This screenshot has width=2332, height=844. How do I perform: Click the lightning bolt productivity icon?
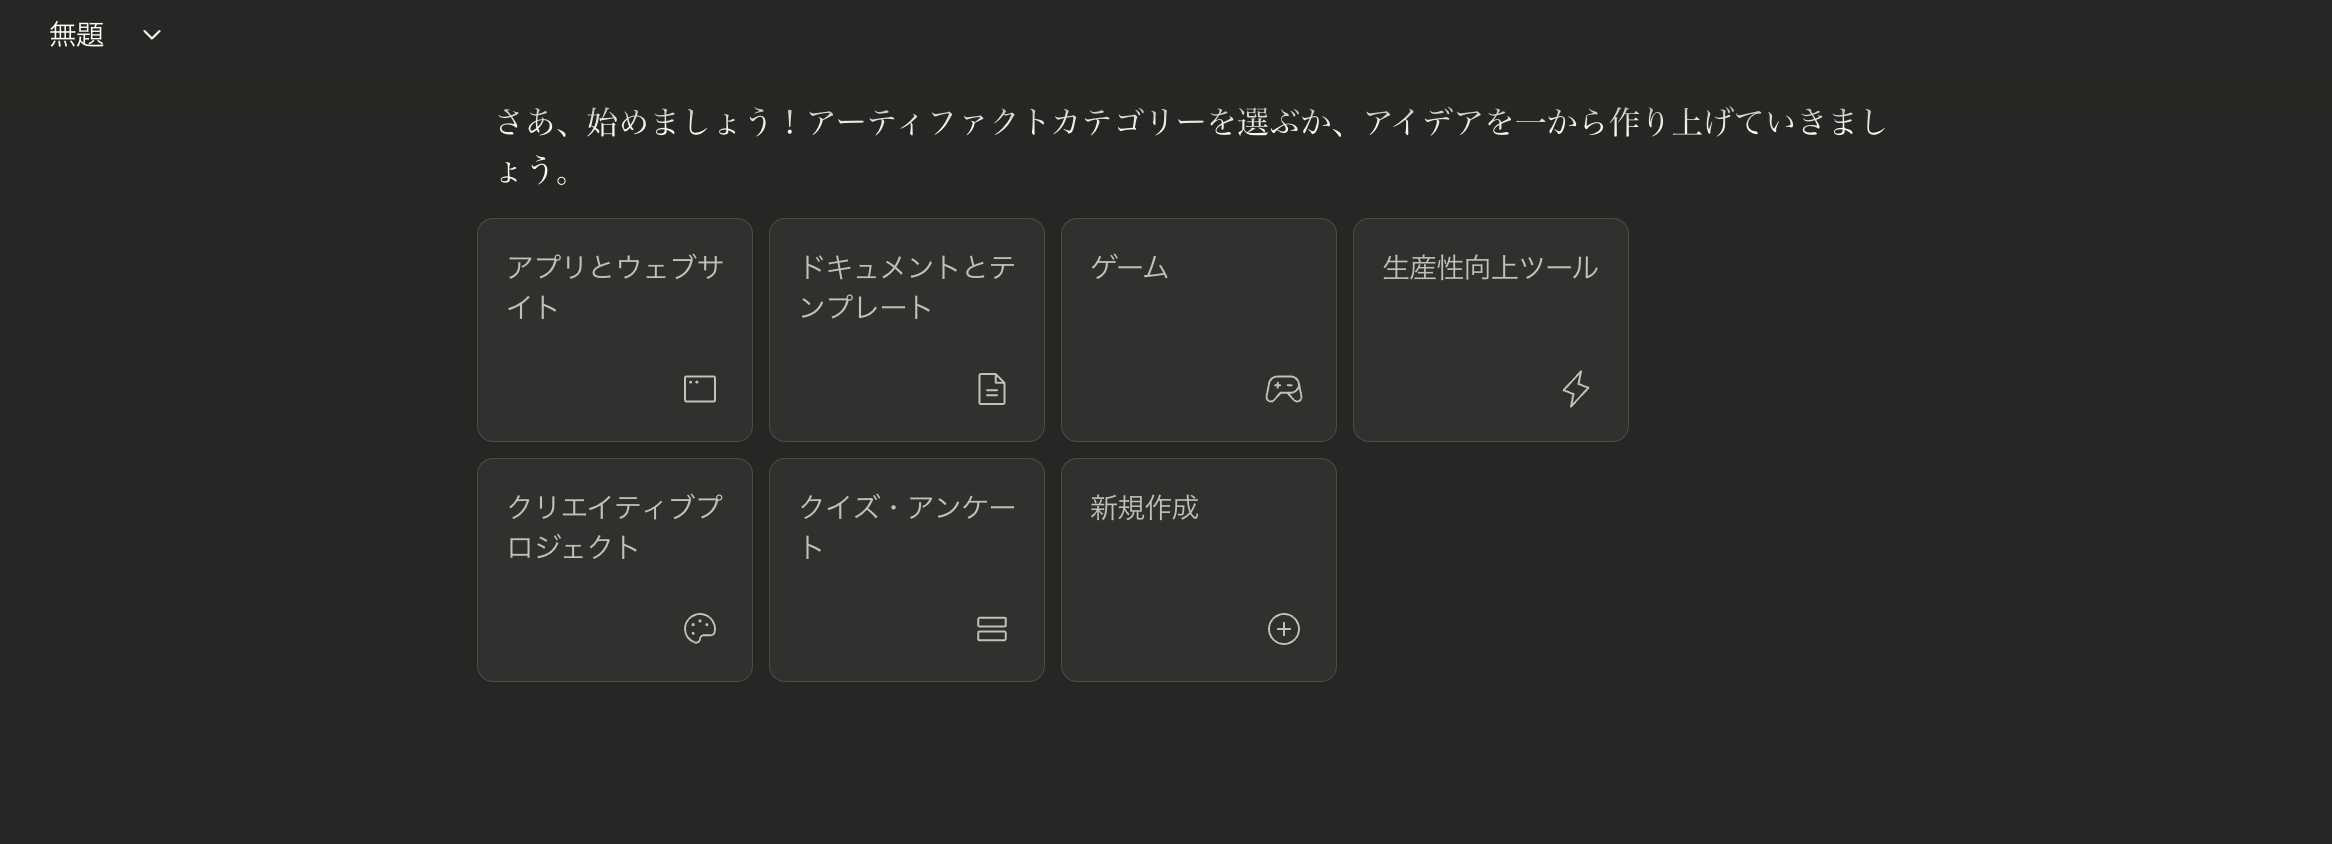pos(1576,389)
